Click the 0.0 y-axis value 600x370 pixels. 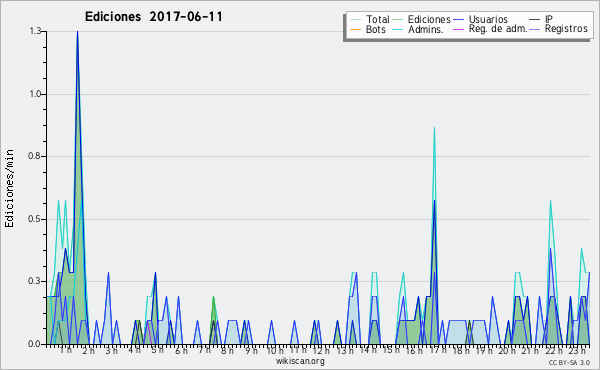tap(35, 344)
